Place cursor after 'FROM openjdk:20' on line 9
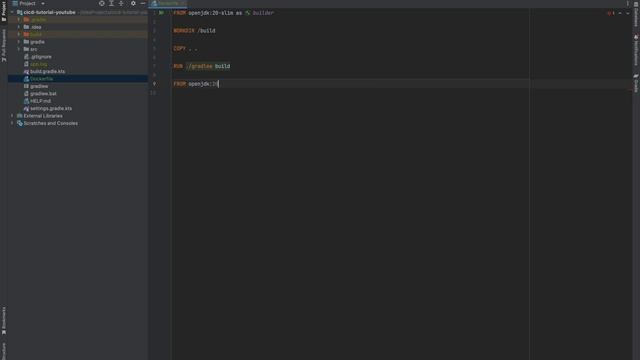640x360 pixels. tap(219, 84)
